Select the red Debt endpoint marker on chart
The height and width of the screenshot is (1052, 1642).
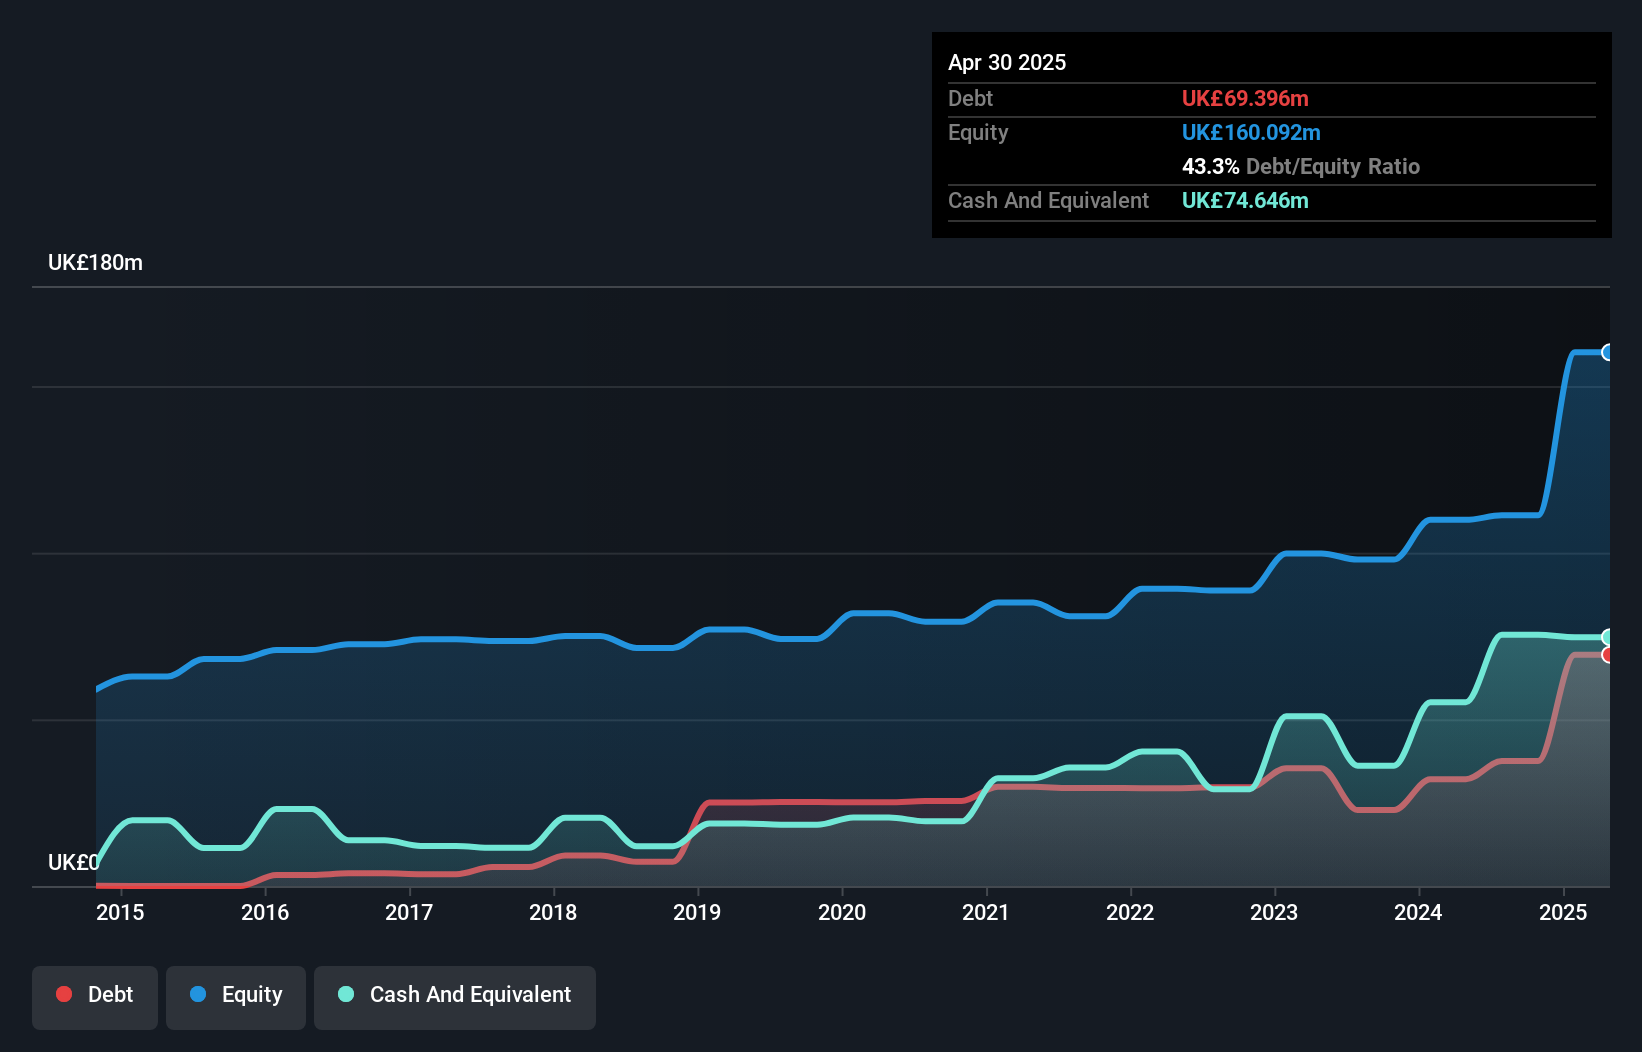point(1608,655)
